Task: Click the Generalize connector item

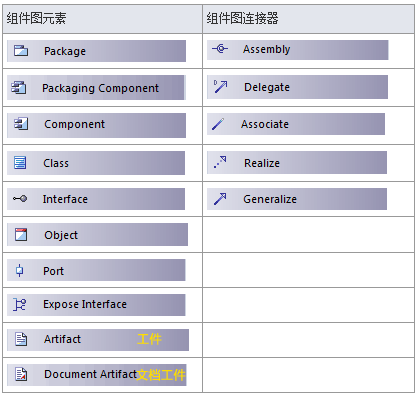Action: [297, 199]
